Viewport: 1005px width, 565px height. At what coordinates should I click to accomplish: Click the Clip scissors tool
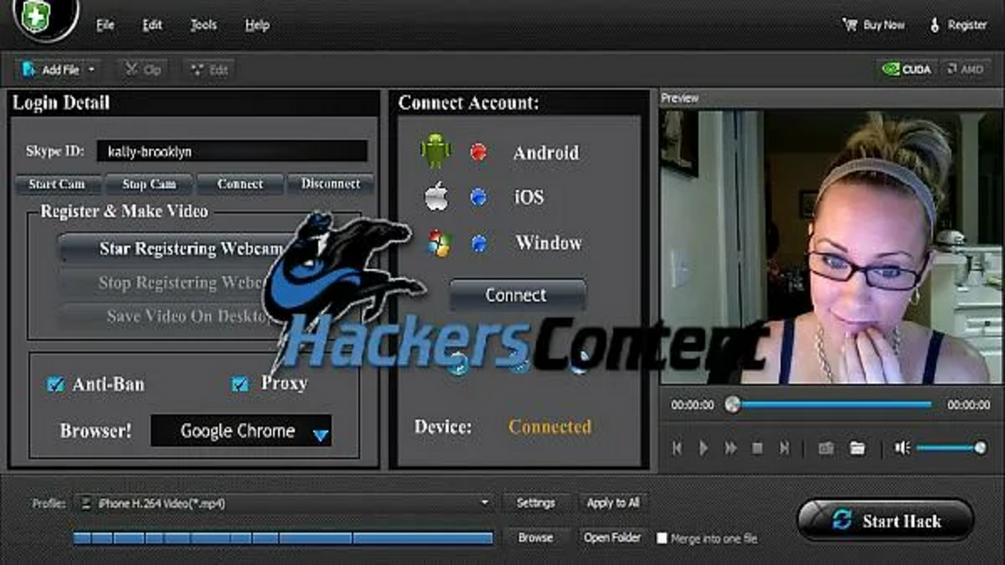pyautogui.click(x=142, y=69)
